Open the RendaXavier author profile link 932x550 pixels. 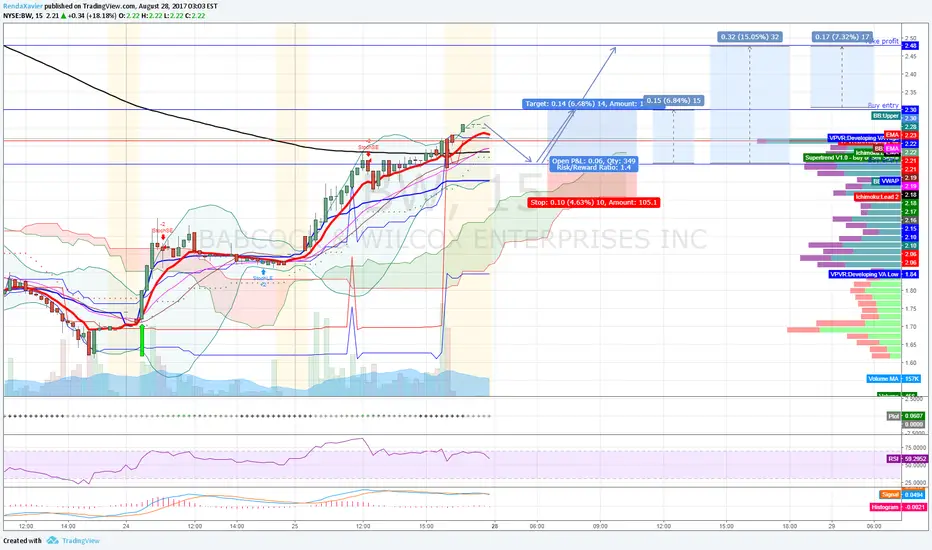(x=23, y=6)
